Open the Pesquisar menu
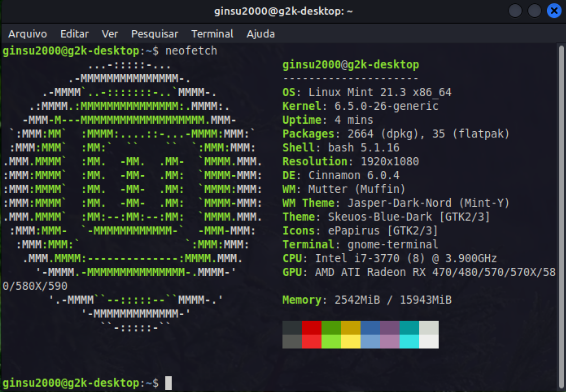567x392 pixels. (154, 34)
